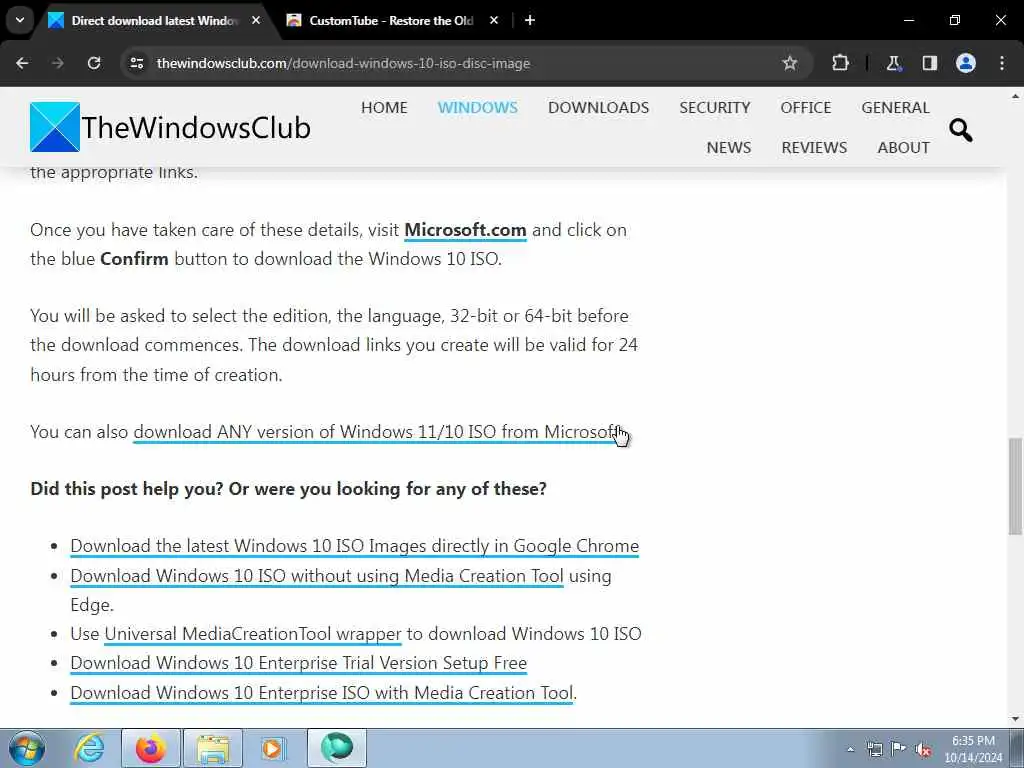
Task: Open the taskbar clock and date
Action: click(973, 749)
